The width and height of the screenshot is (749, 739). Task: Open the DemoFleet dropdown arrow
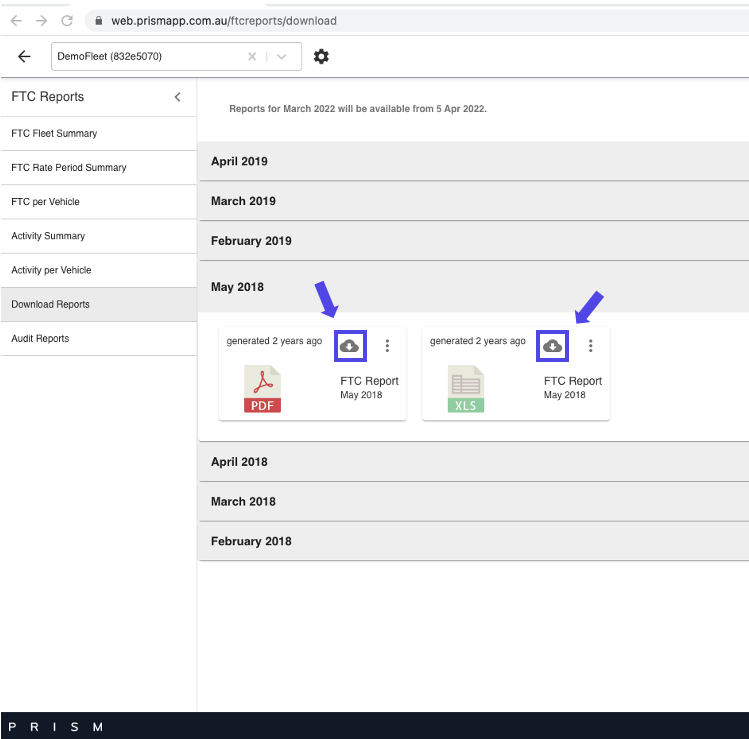282,57
